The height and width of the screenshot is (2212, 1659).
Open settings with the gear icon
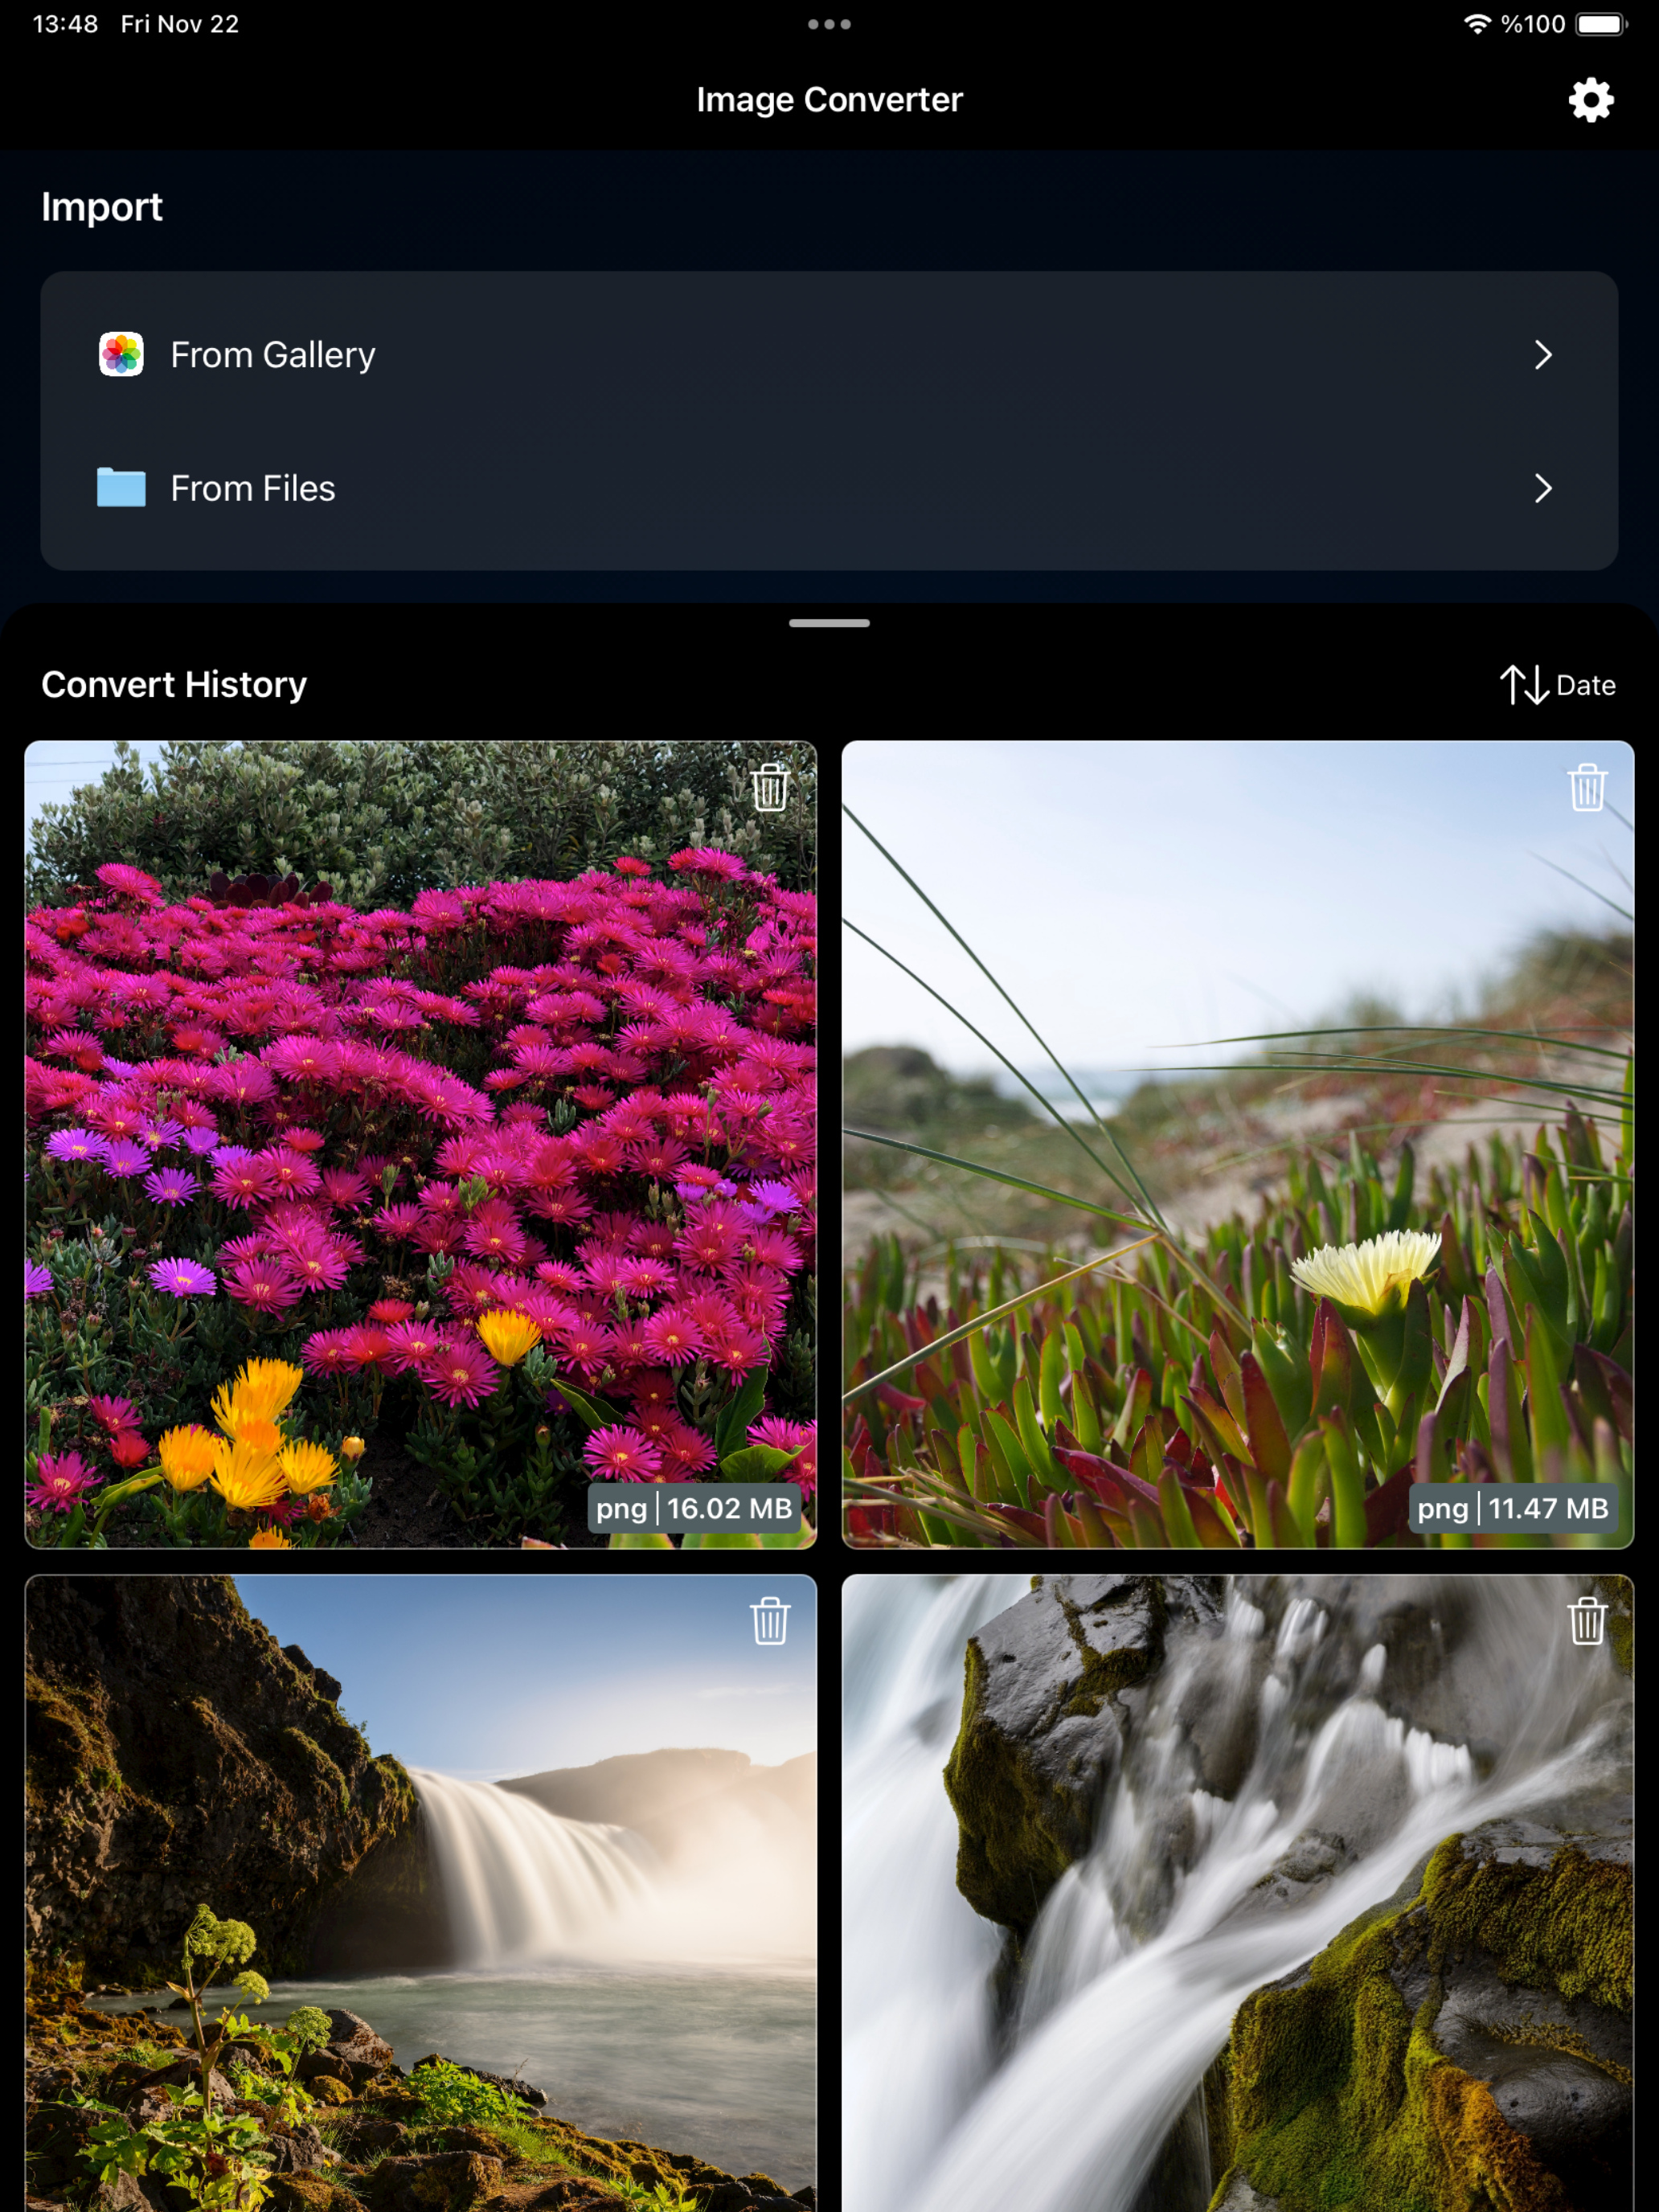click(x=1590, y=100)
